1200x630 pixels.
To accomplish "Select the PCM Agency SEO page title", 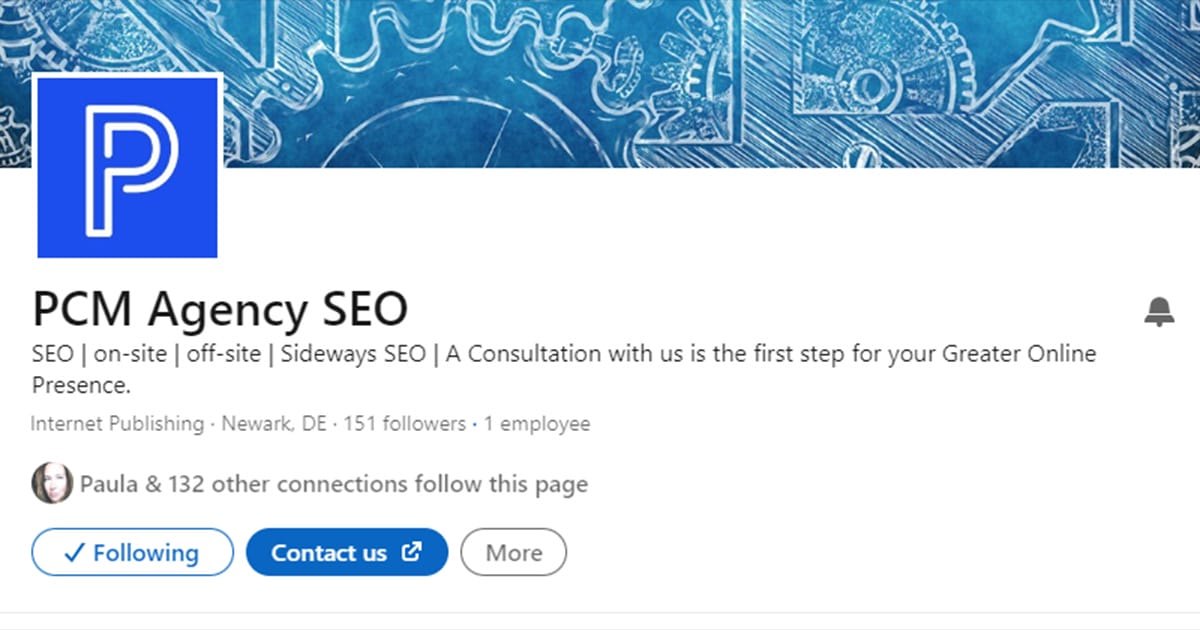I will pos(219,308).
